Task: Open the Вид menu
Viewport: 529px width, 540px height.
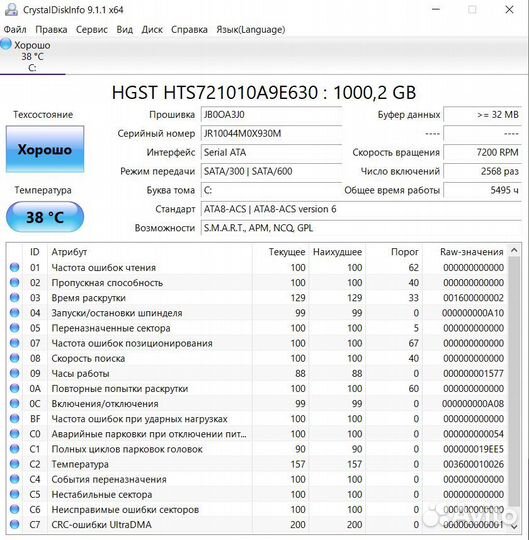Action: (124, 30)
